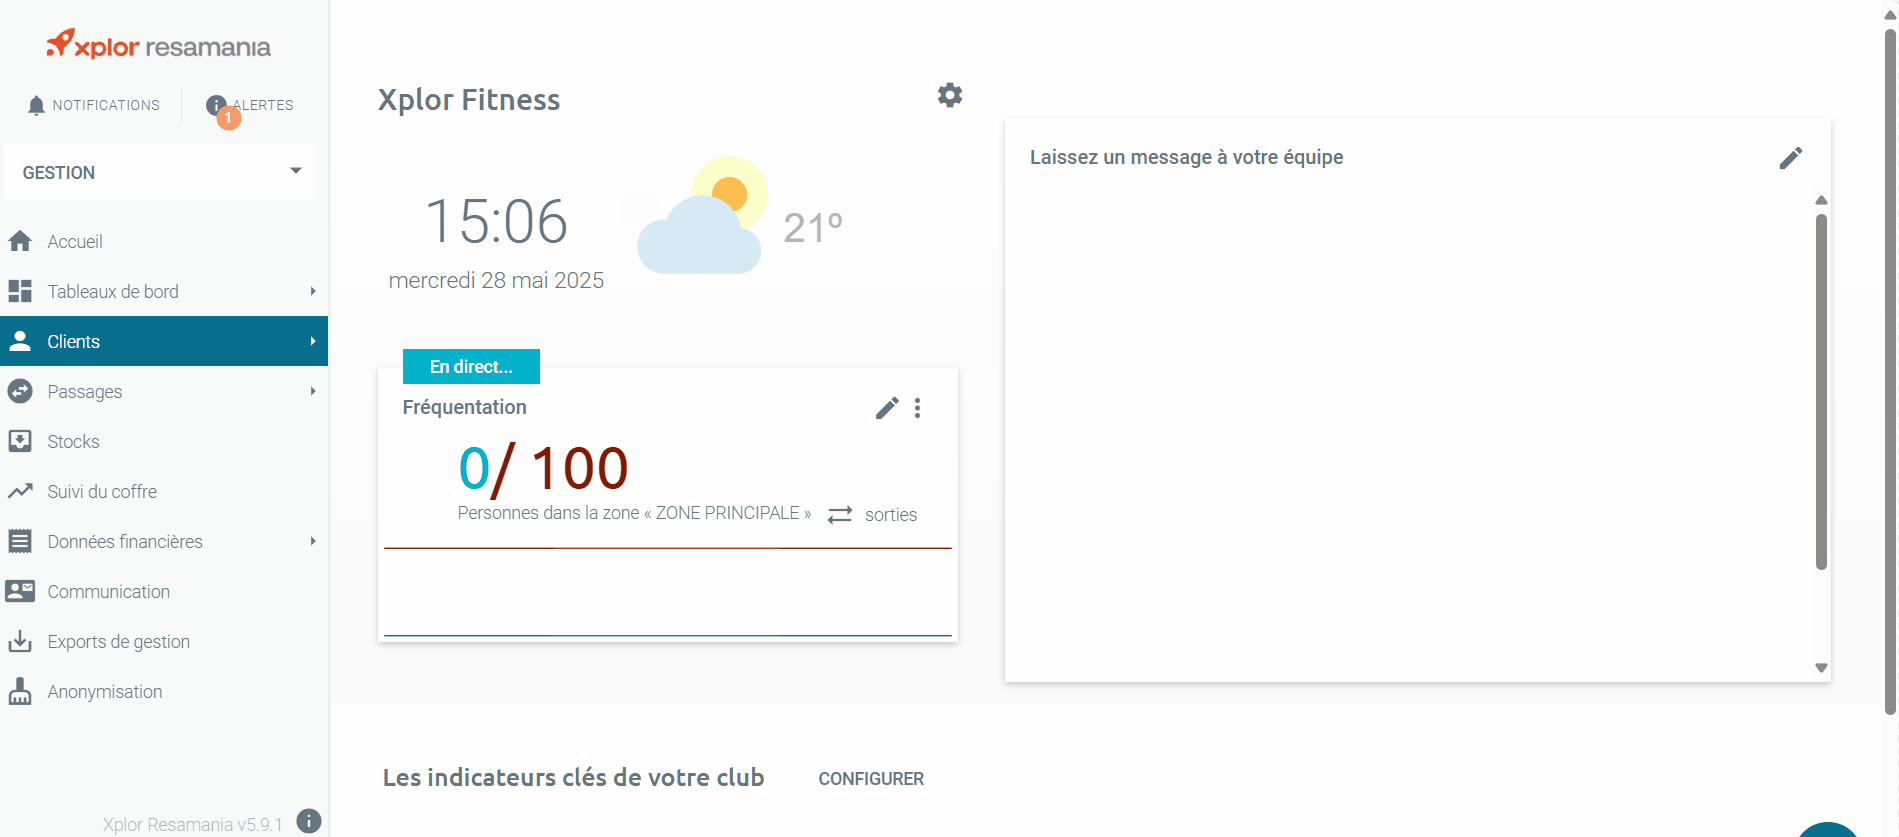Open the Xplor Fitness settings gear
This screenshot has width=1899, height=837.
click(x=950, y=95)
